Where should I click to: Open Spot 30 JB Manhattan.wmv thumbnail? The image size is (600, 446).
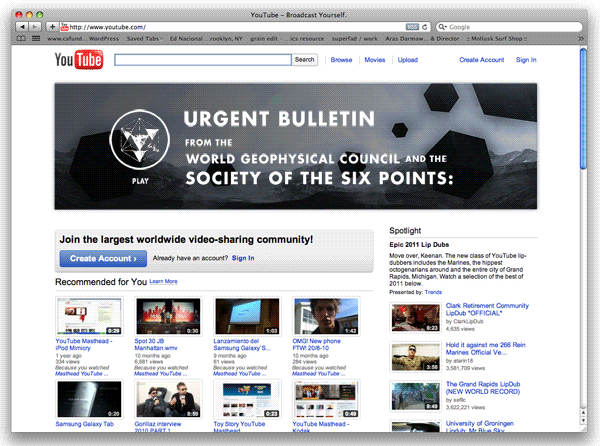click(168, 316)
